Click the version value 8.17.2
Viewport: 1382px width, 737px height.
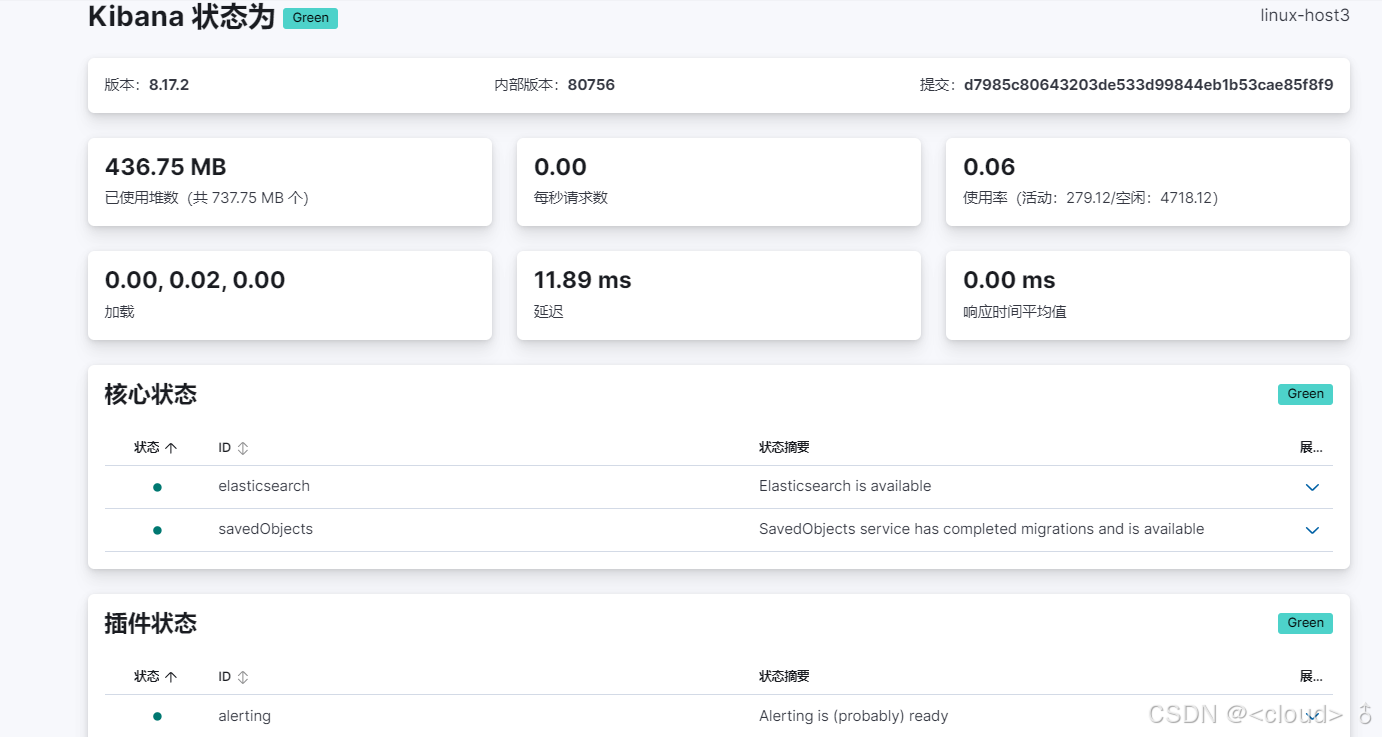(169, 85)
